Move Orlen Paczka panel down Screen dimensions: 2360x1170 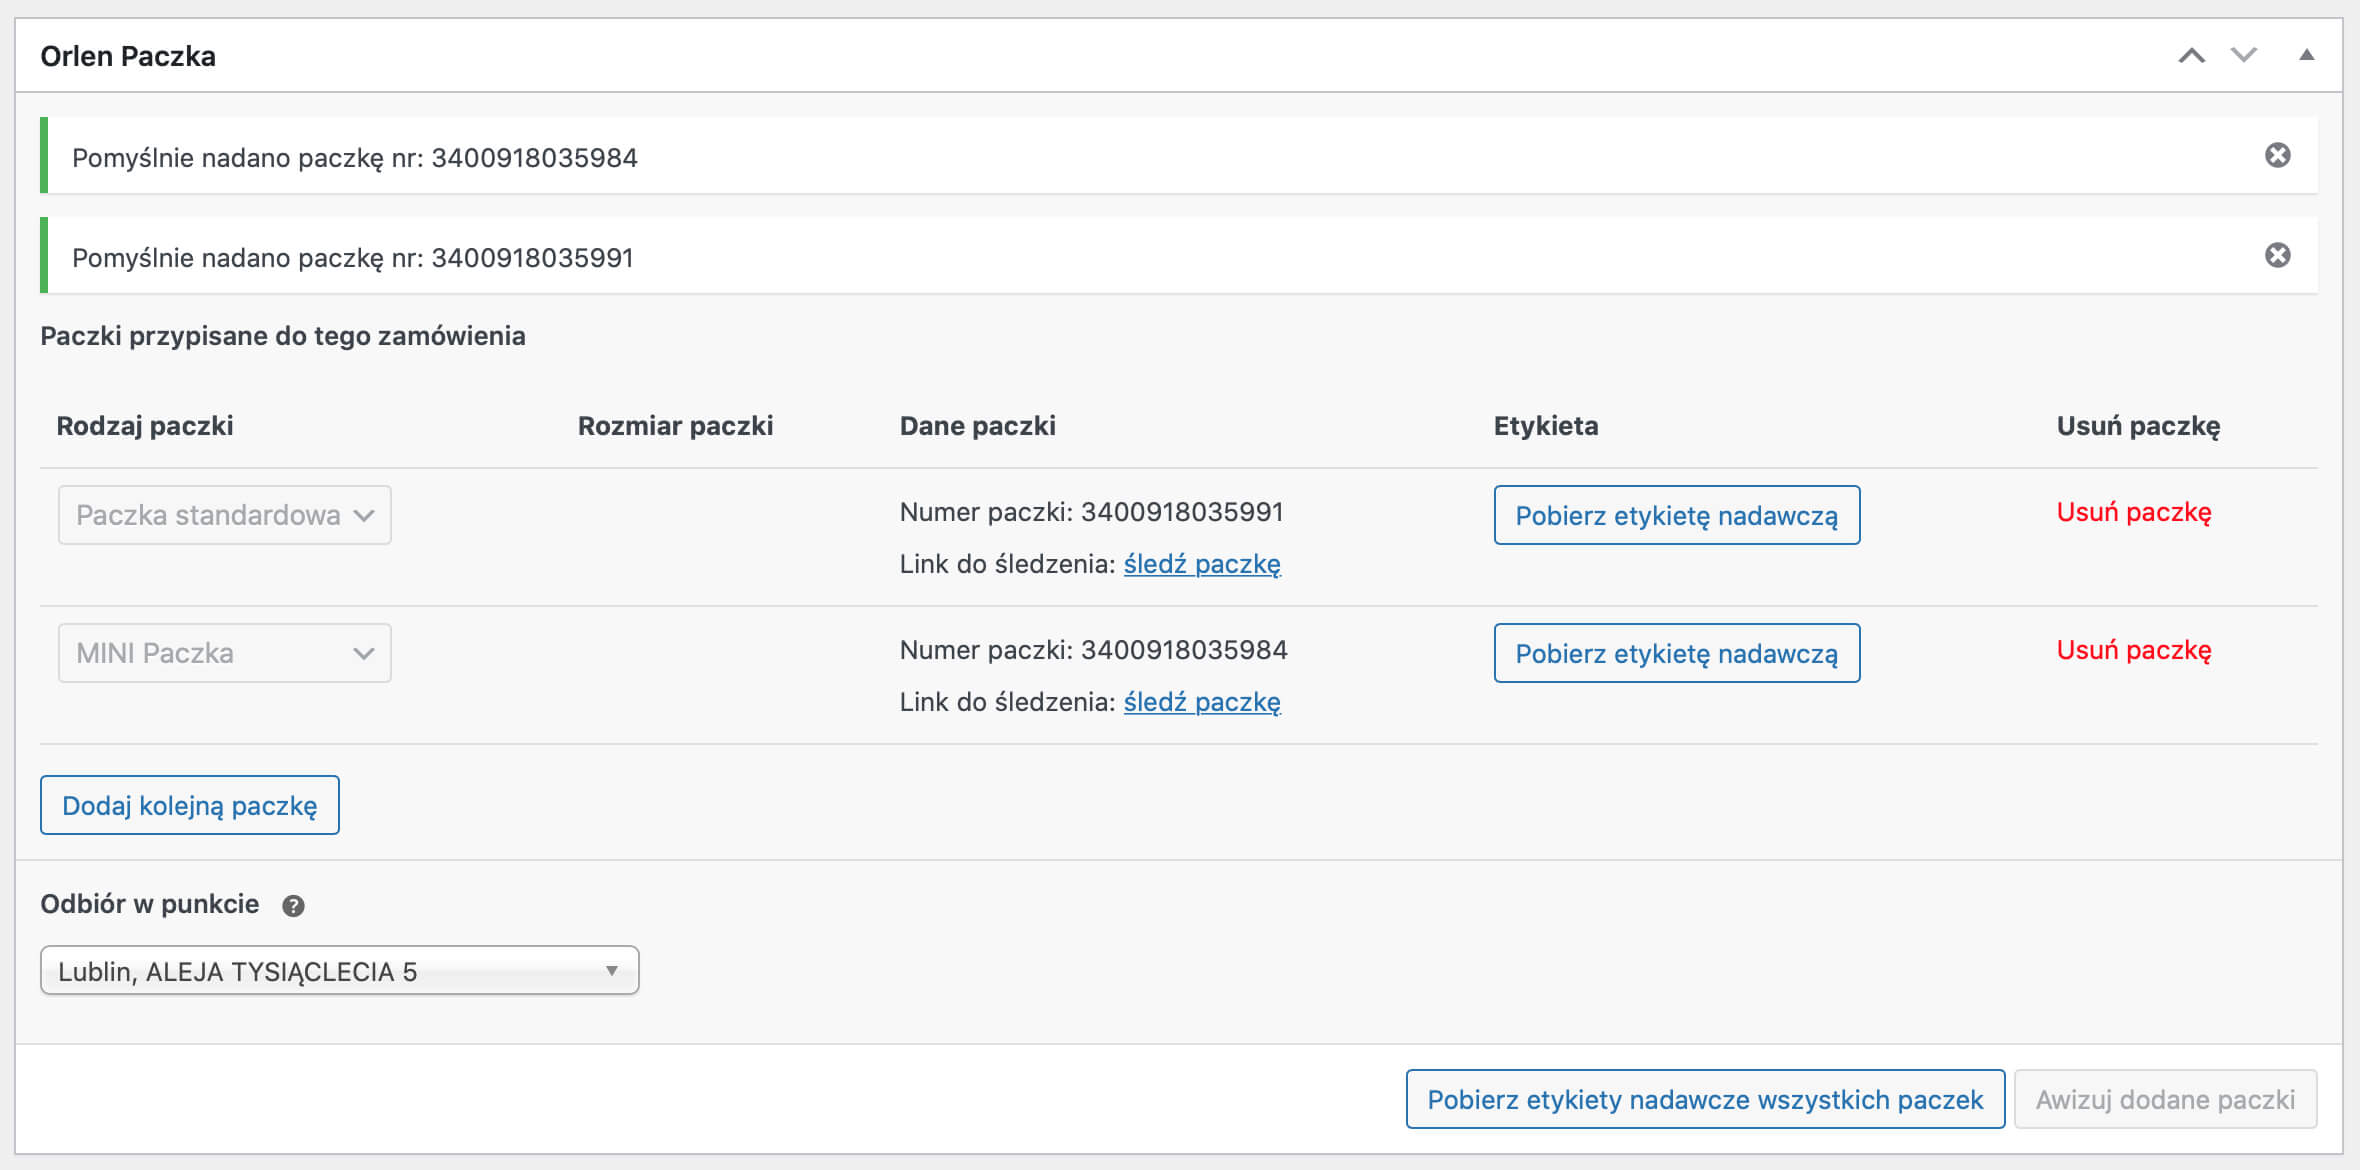click(x=2244, y=56)
